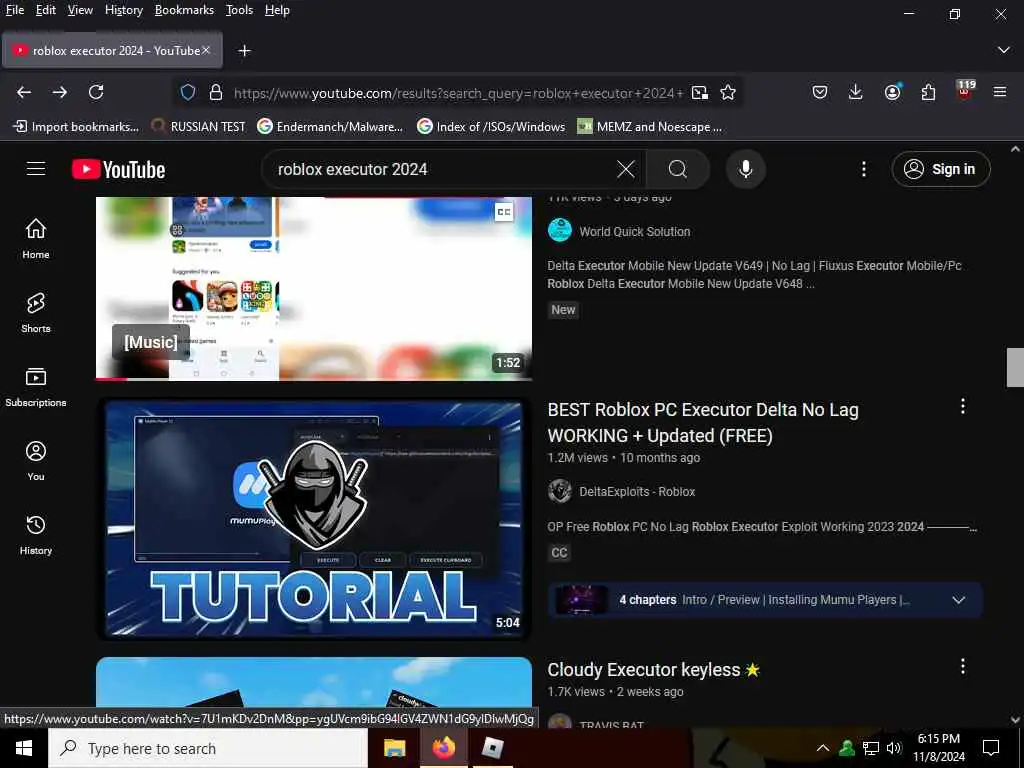
Task: Open the notification center icon
Action: coord(991,748)
